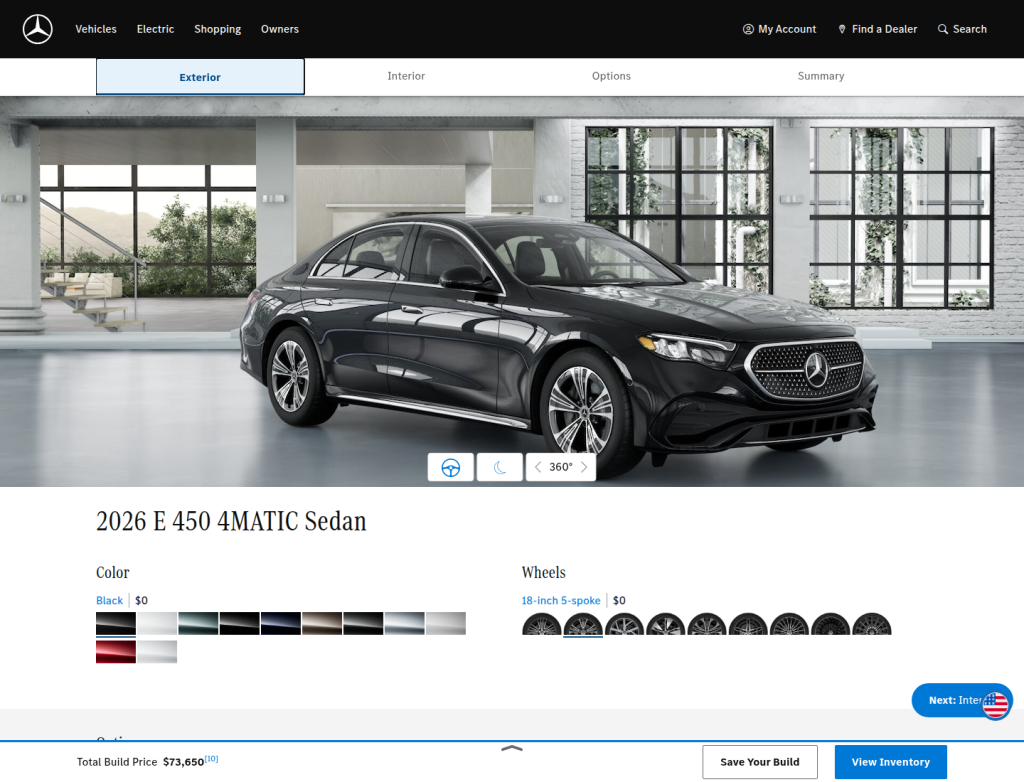Click Find a Dealer

pyautogui.click(x=877, y=29)
